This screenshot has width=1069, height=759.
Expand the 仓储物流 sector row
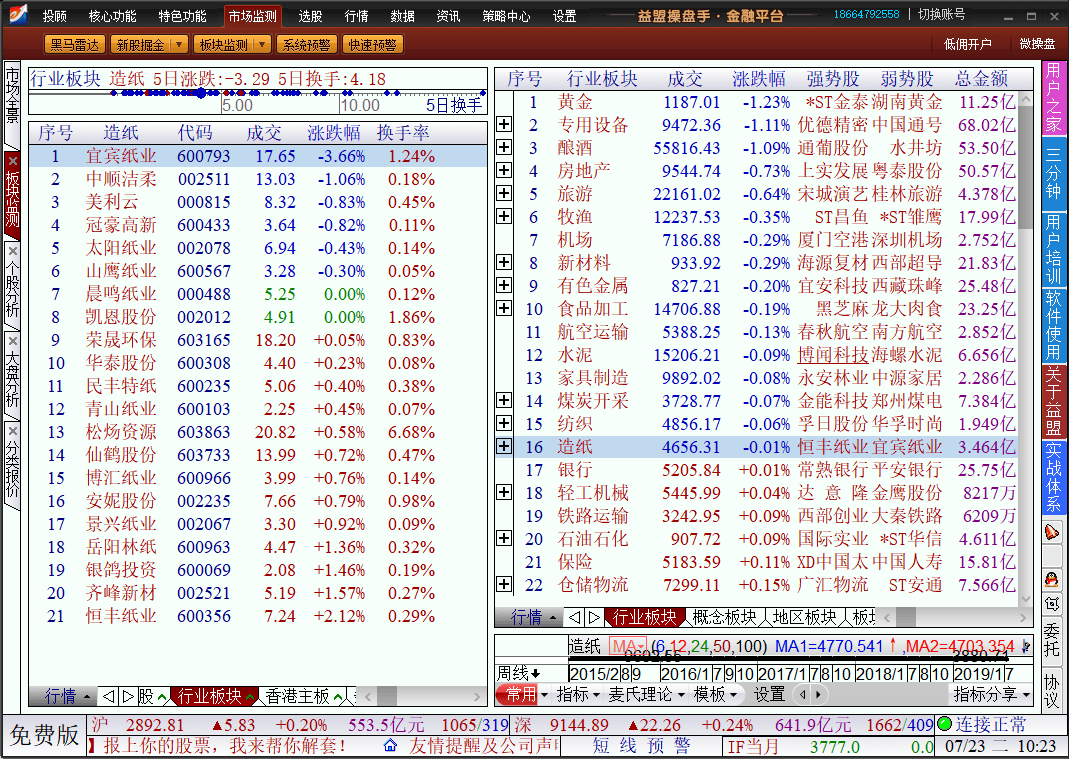(504, 584)
